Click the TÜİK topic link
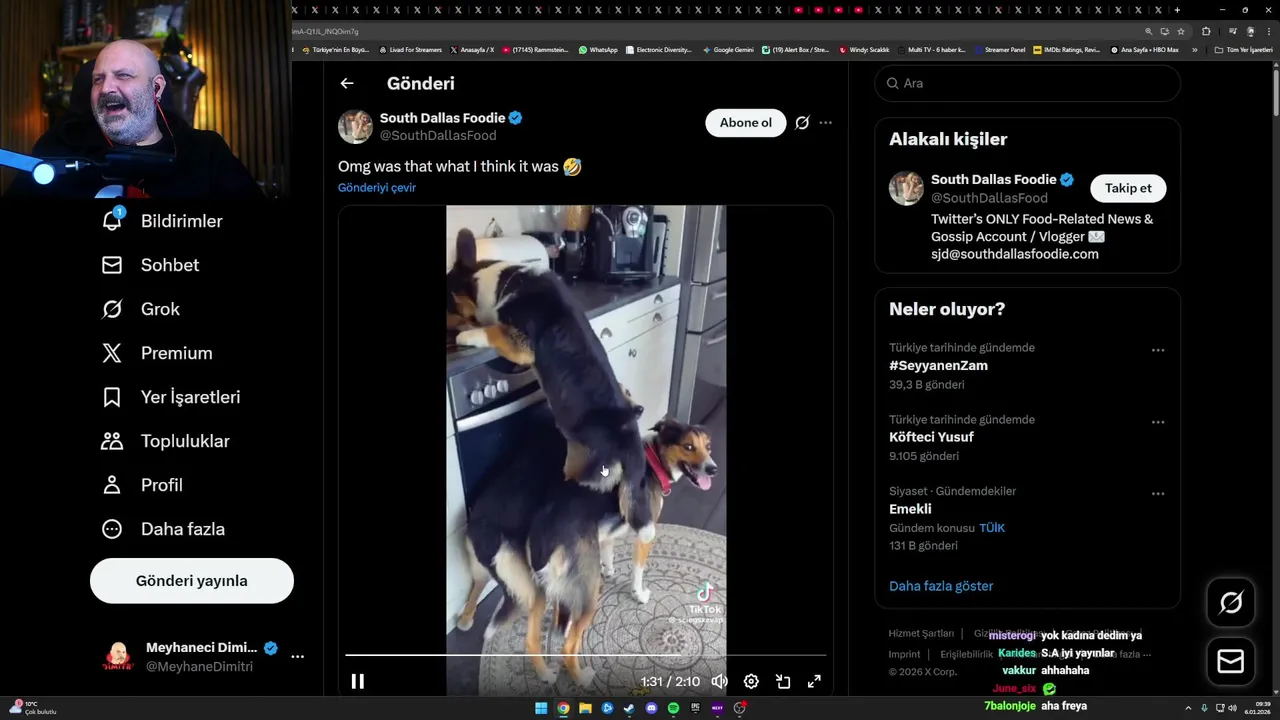Screen dimensions: 1280x720 (992, 528)
